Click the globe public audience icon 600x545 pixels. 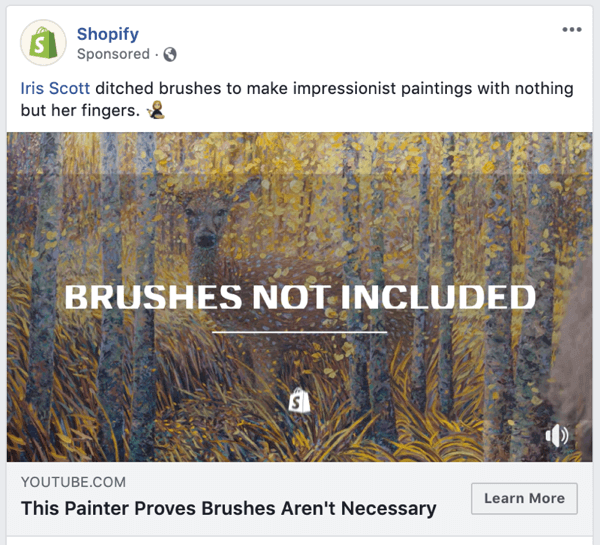tap(170, 54)
